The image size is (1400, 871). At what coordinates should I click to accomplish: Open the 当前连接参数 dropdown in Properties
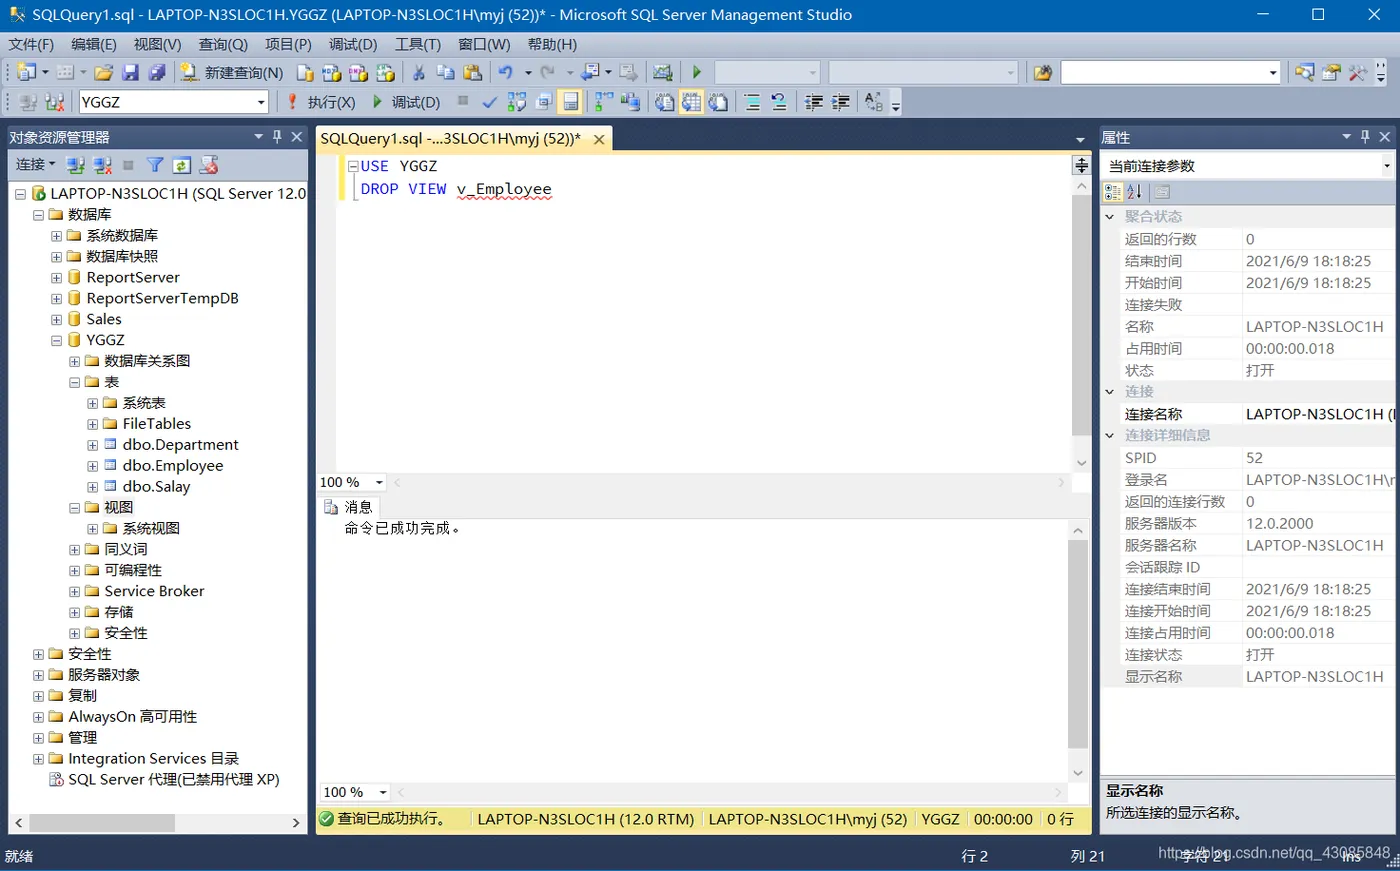1386,166
